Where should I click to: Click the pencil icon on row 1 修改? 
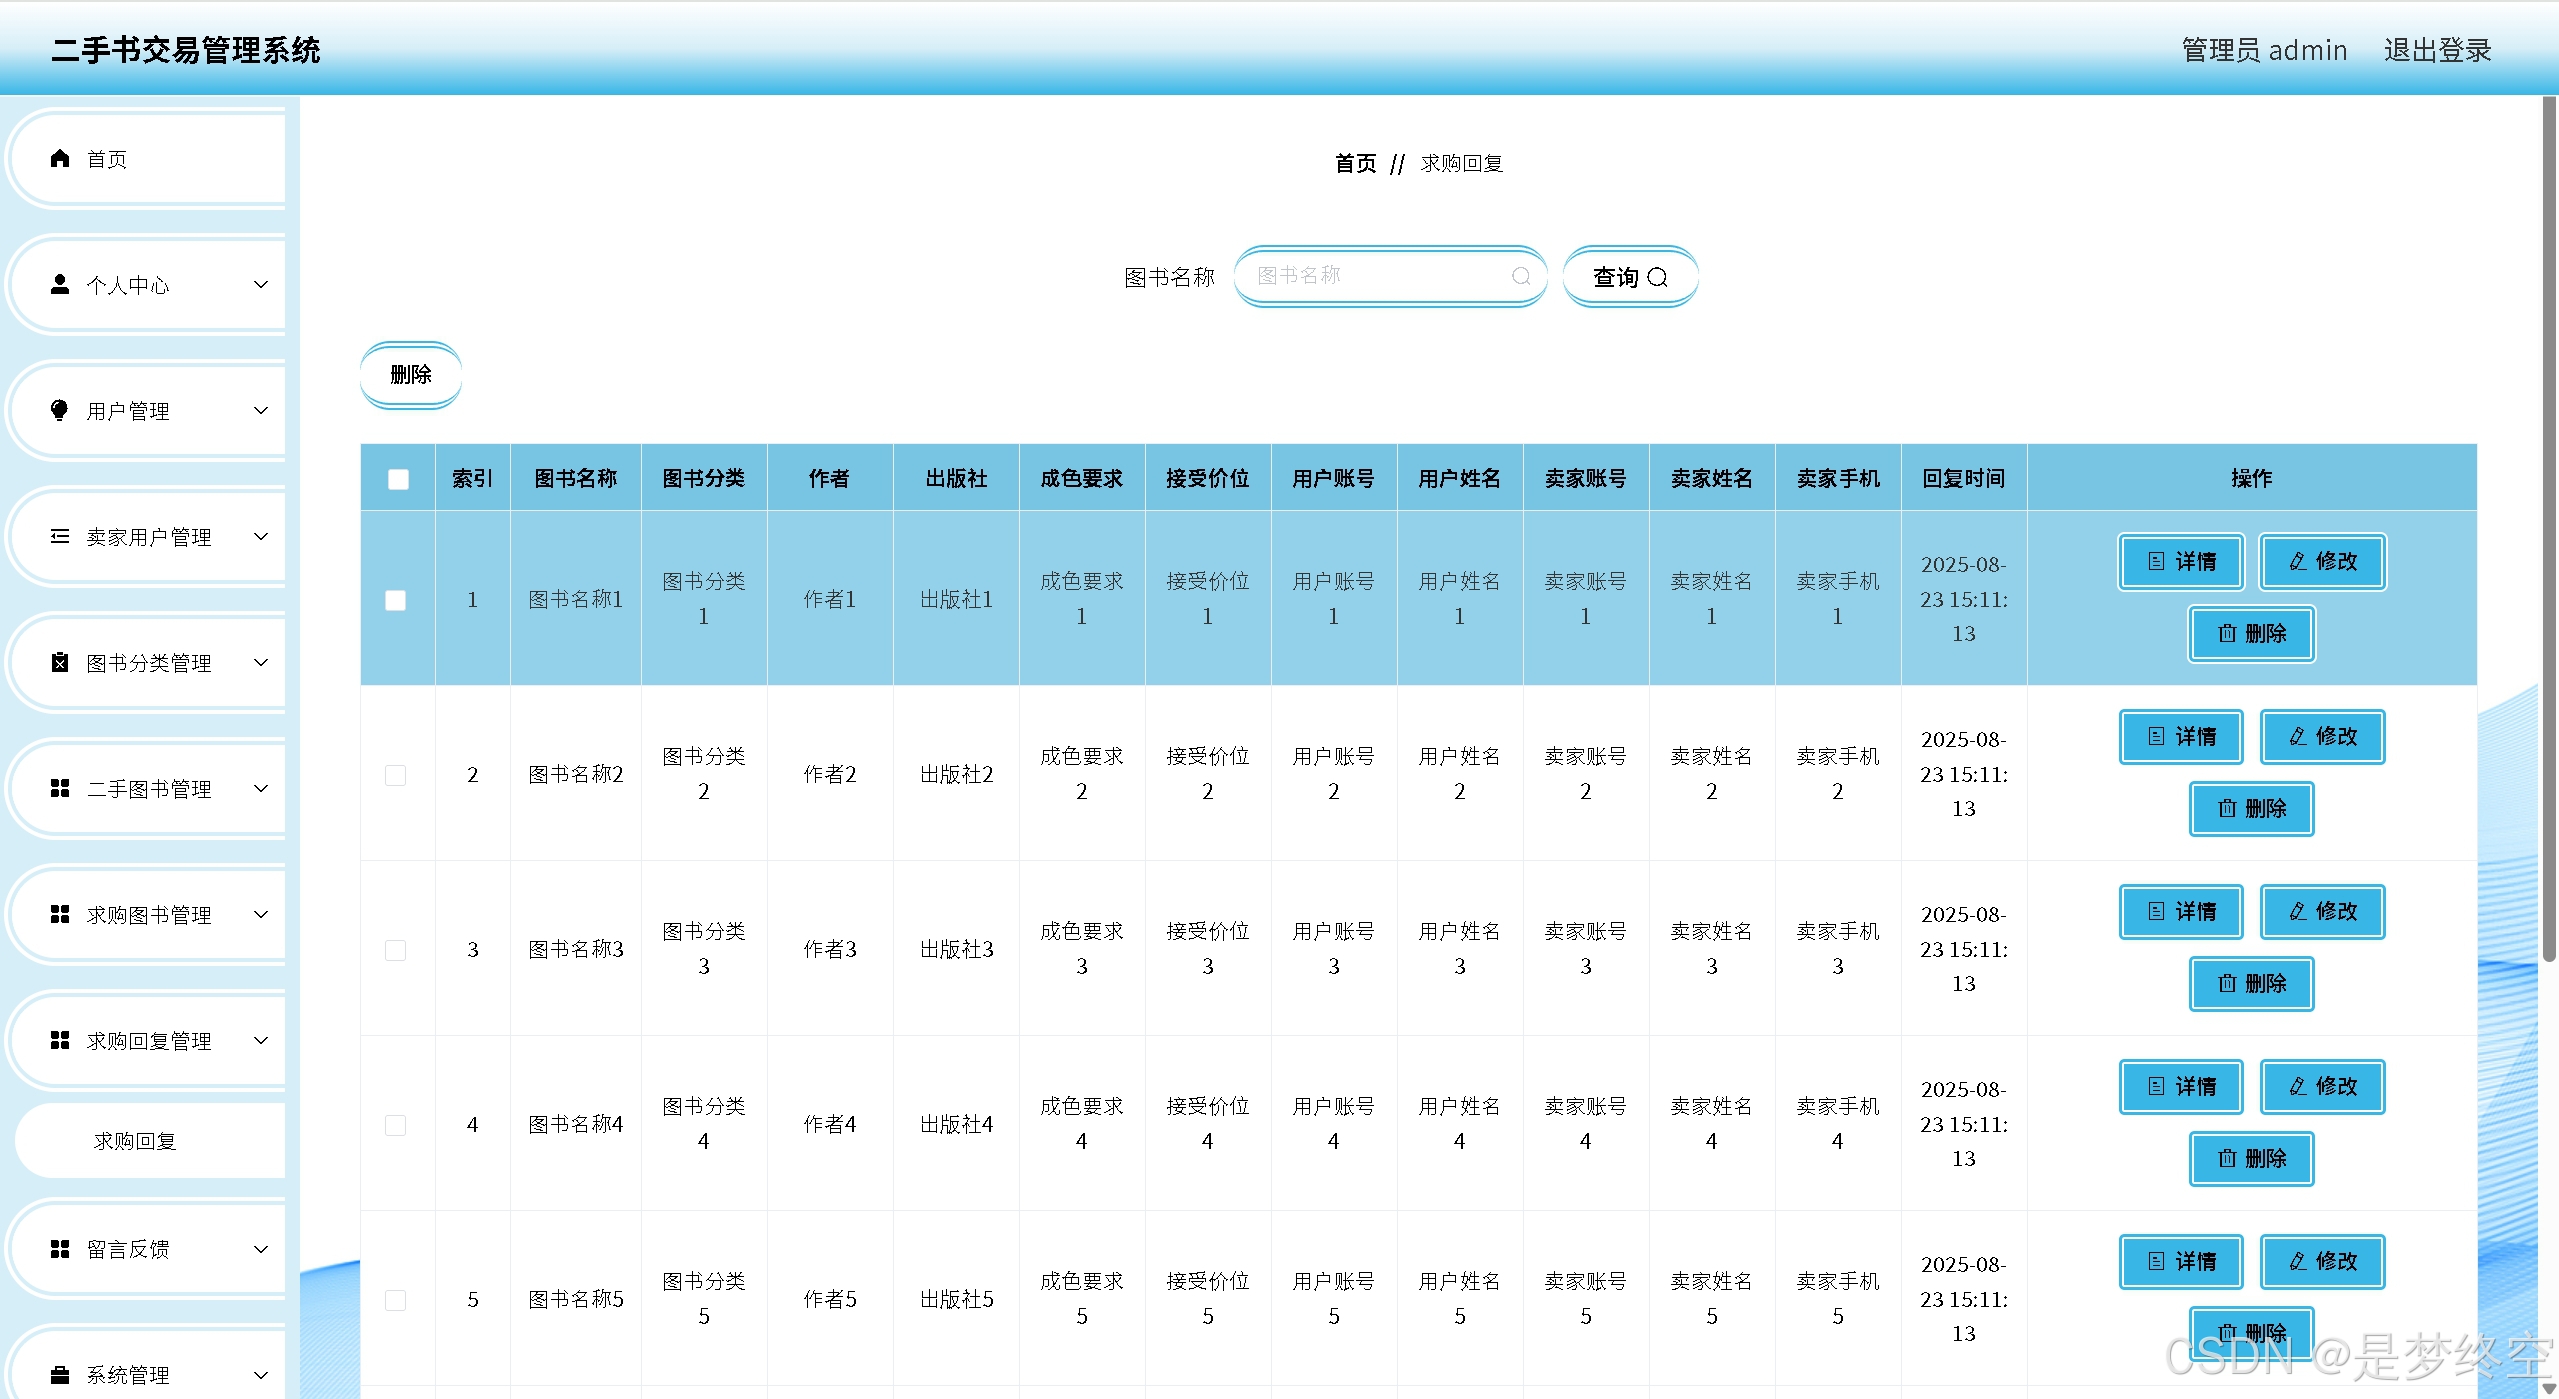pyautogui.click(x=2298, y=561)
